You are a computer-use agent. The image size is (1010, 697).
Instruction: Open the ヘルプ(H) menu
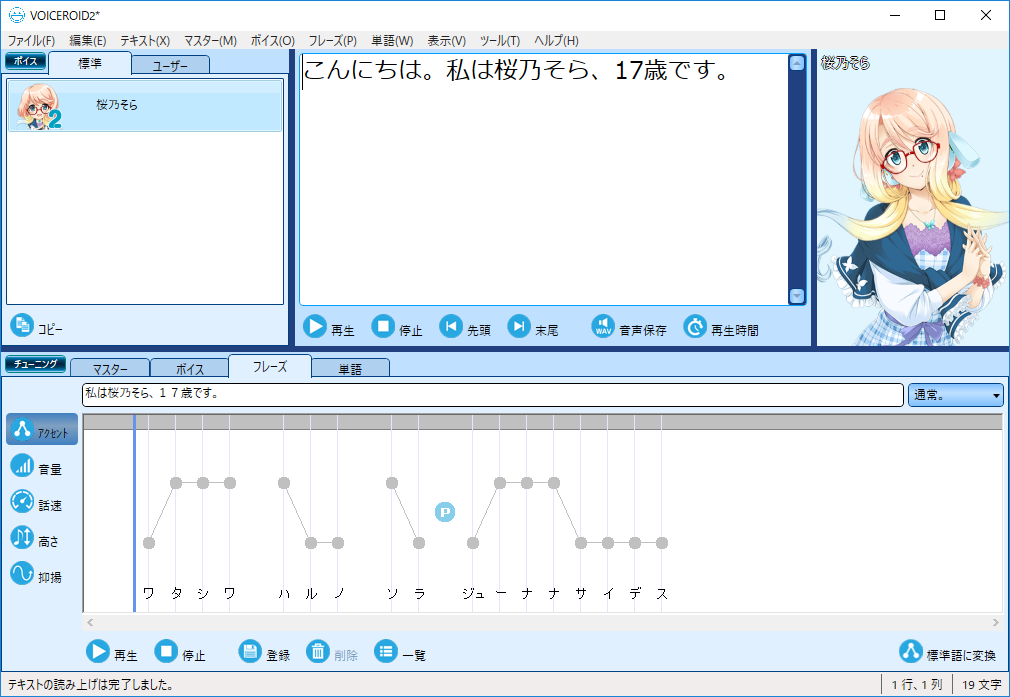pos(557,41)
